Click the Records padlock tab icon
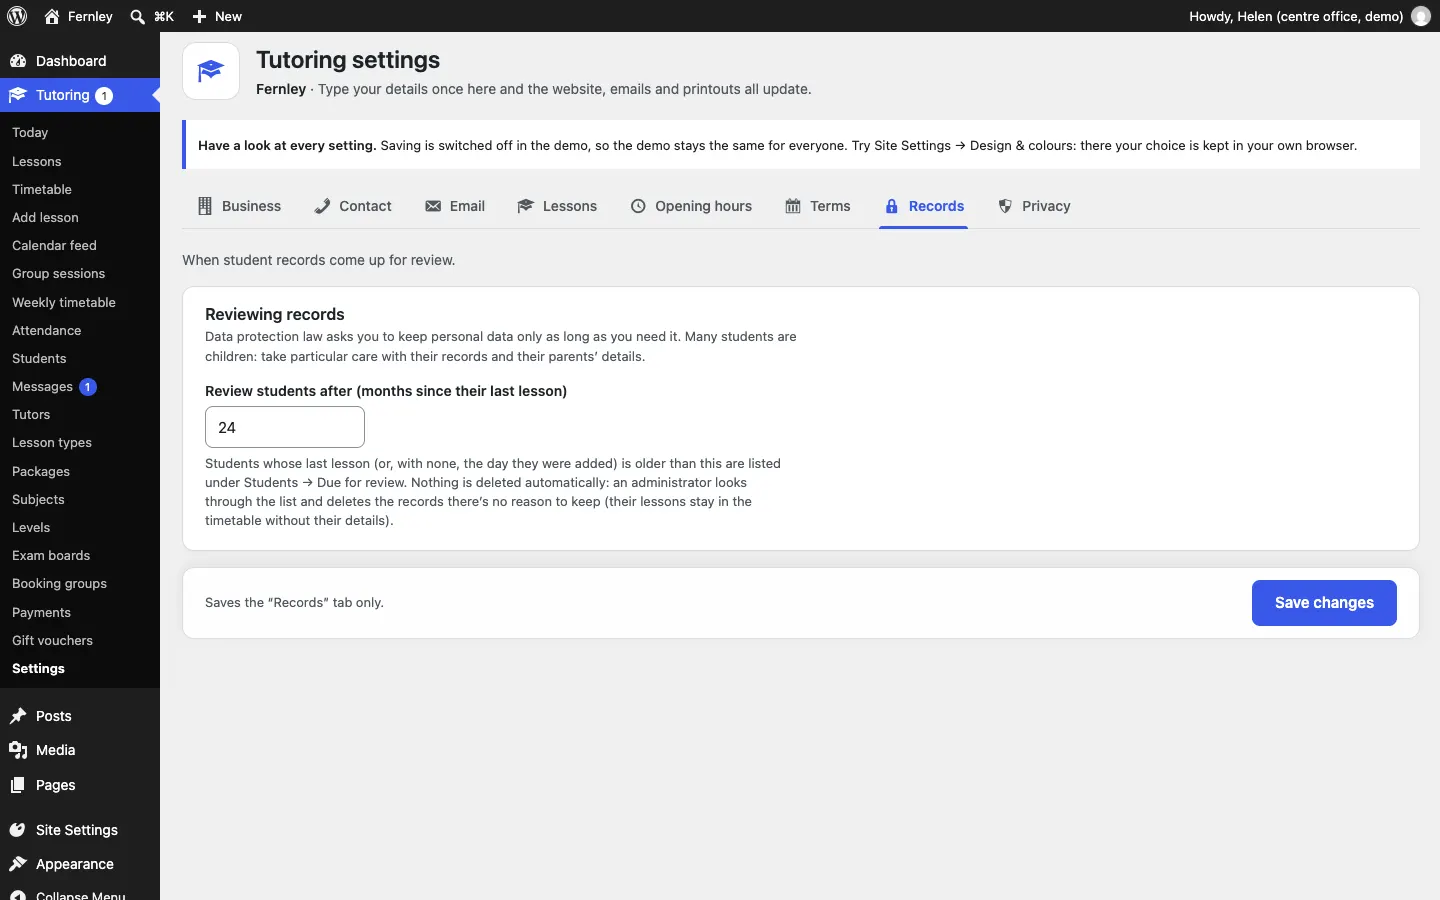This screenshot has width=1440, height=900. [x=892, y=206]
